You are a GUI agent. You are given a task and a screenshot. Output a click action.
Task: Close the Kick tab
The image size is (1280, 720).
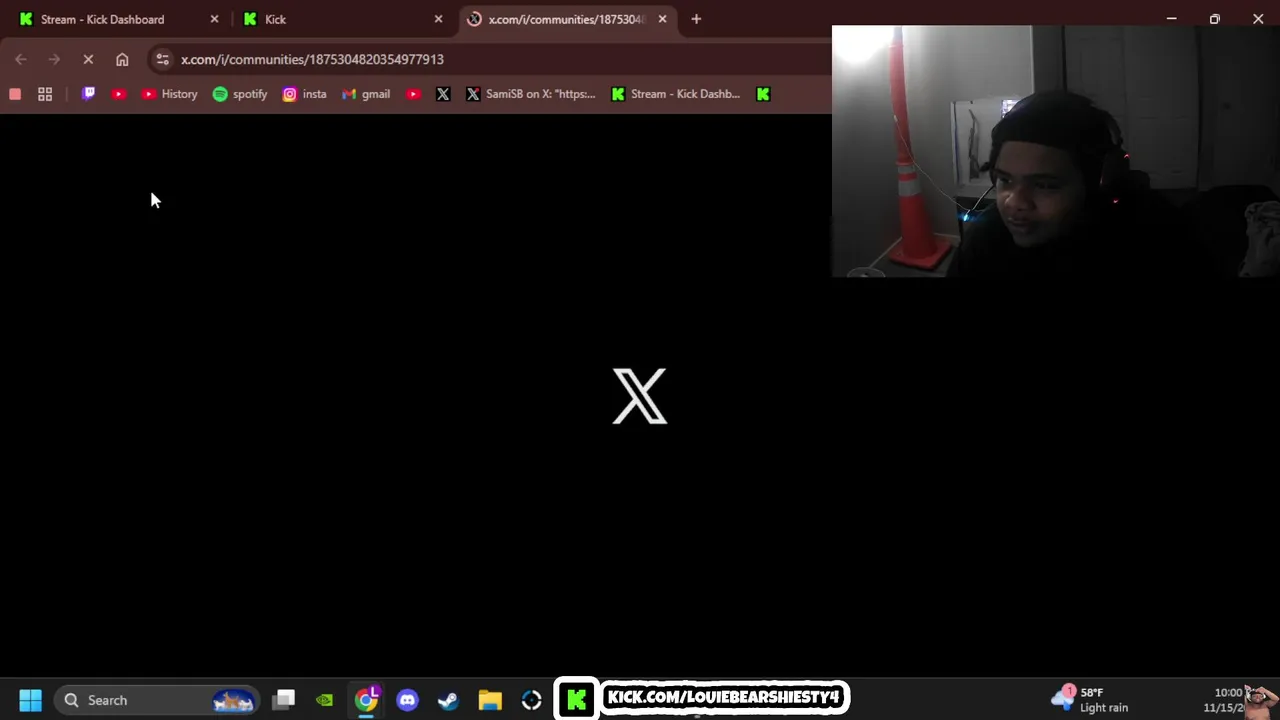438,19
